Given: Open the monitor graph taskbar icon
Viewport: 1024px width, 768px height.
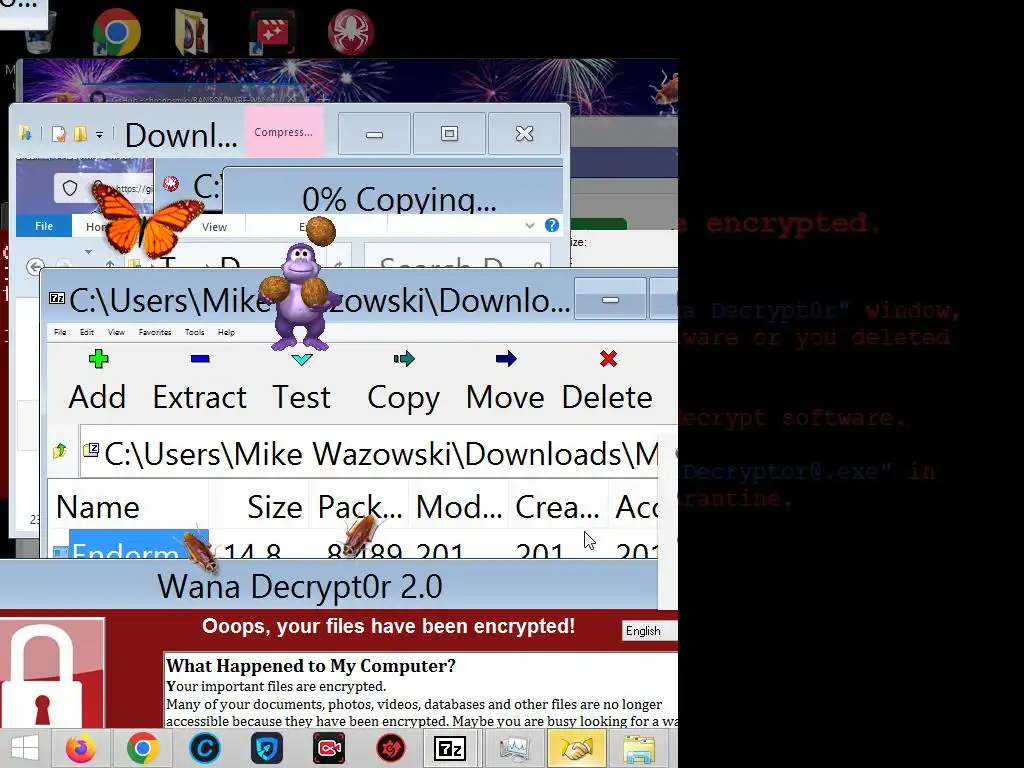Looking at the screenshot, I should click(x=514, y=748).
